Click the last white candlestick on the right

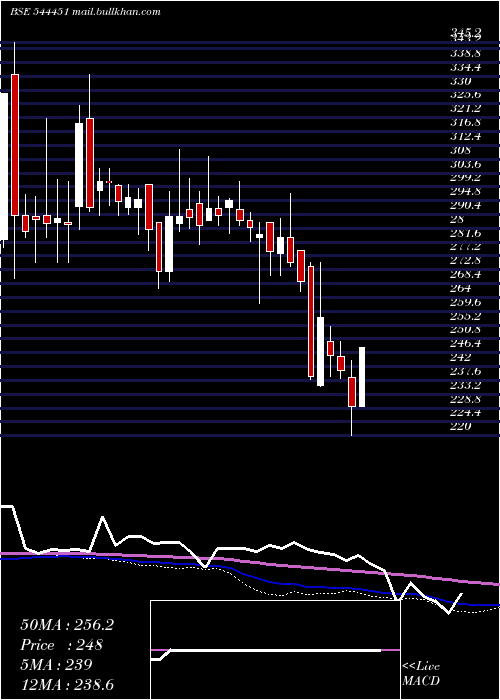362,377
